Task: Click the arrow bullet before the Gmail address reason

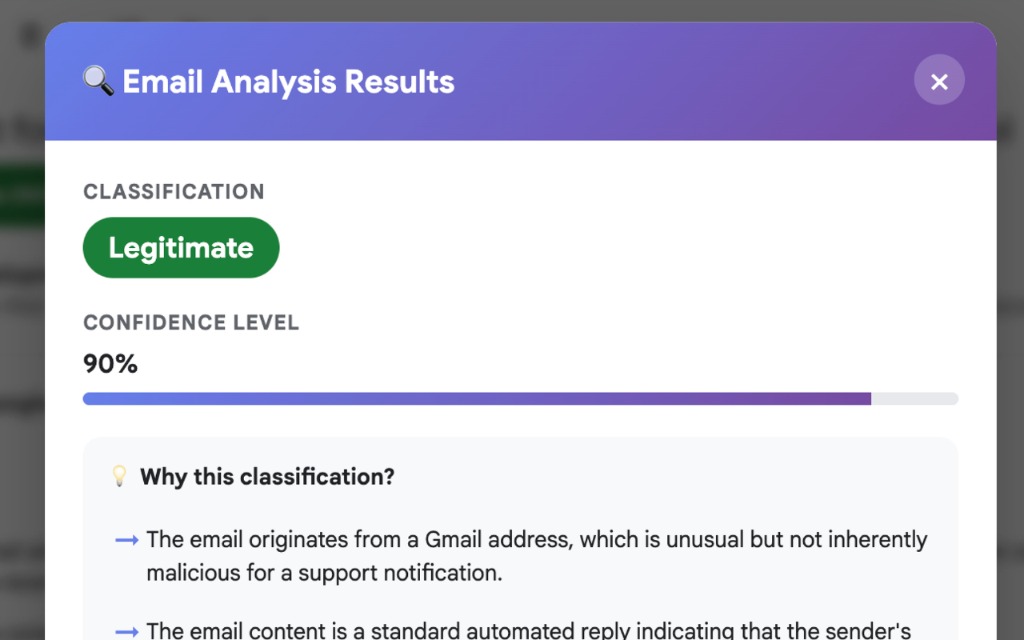Action: pos(127,540)
